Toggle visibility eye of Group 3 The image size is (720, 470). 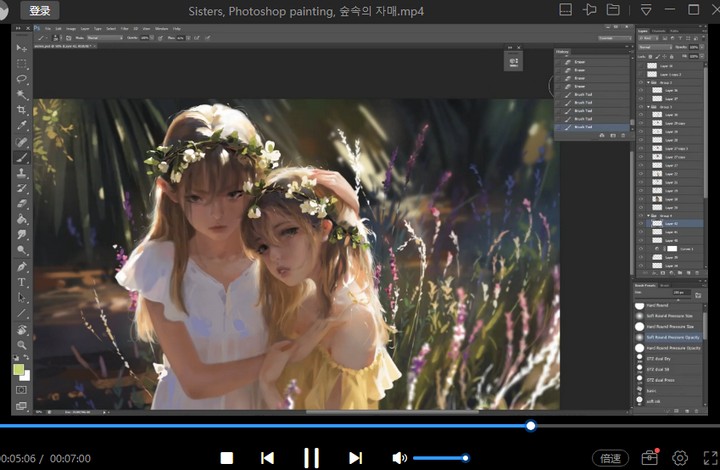[x=641, y=106]
